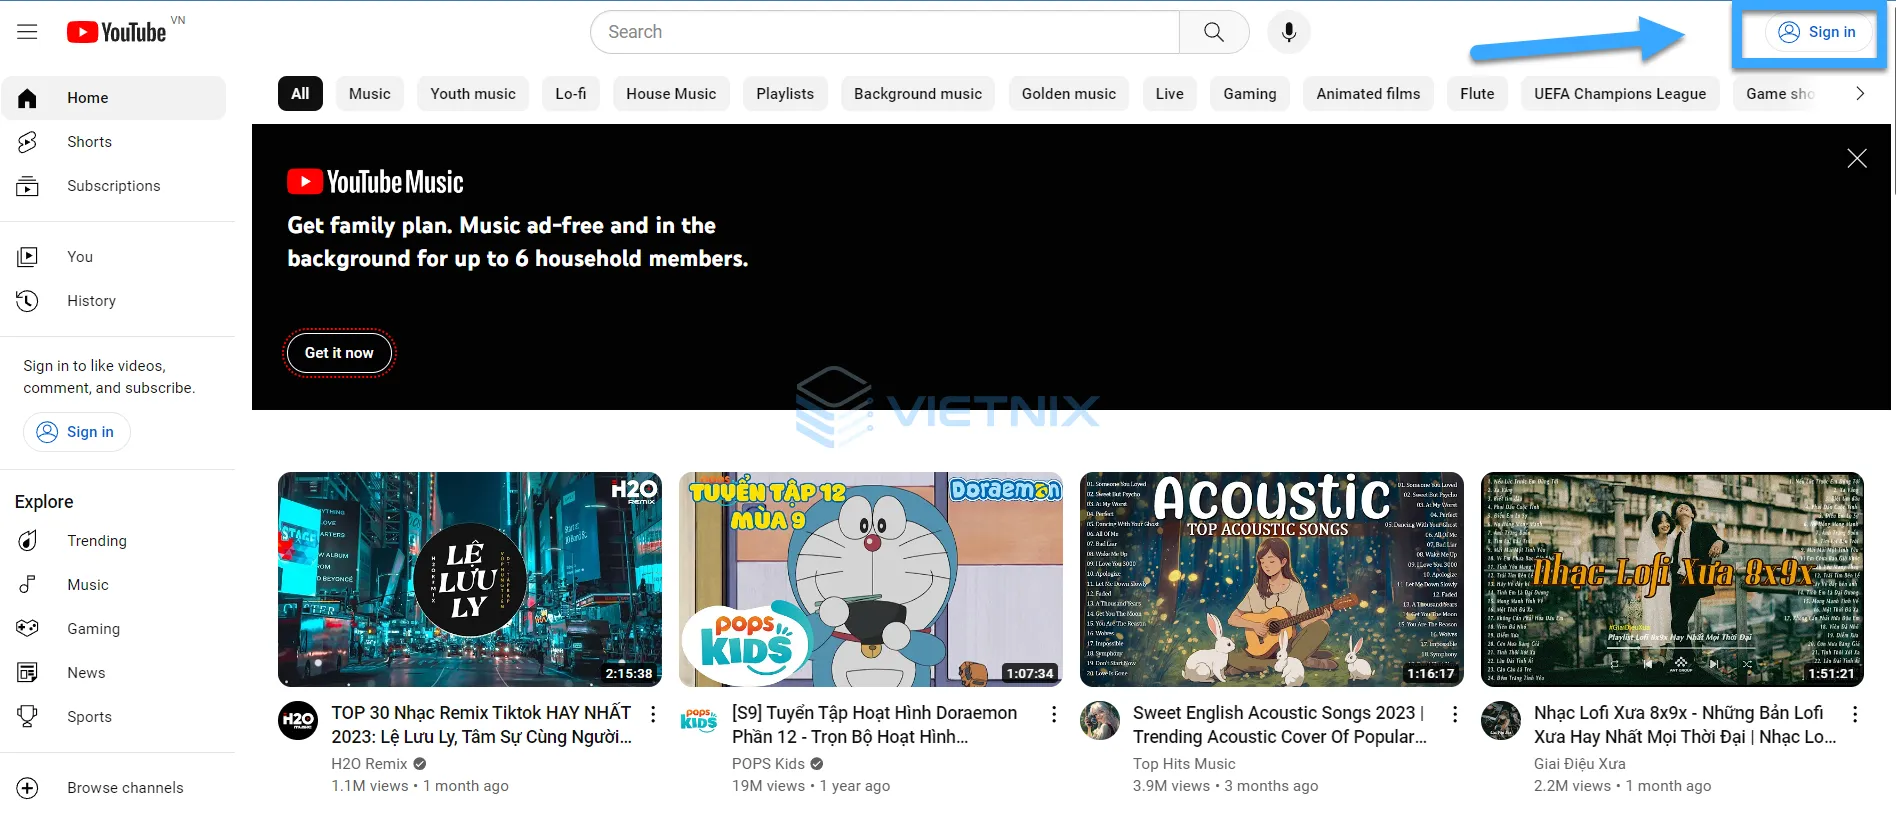The height and width of the screenshot is (815, 1896).
Task: Click the Browse channels plus icon
Action: tap(27, 788)
